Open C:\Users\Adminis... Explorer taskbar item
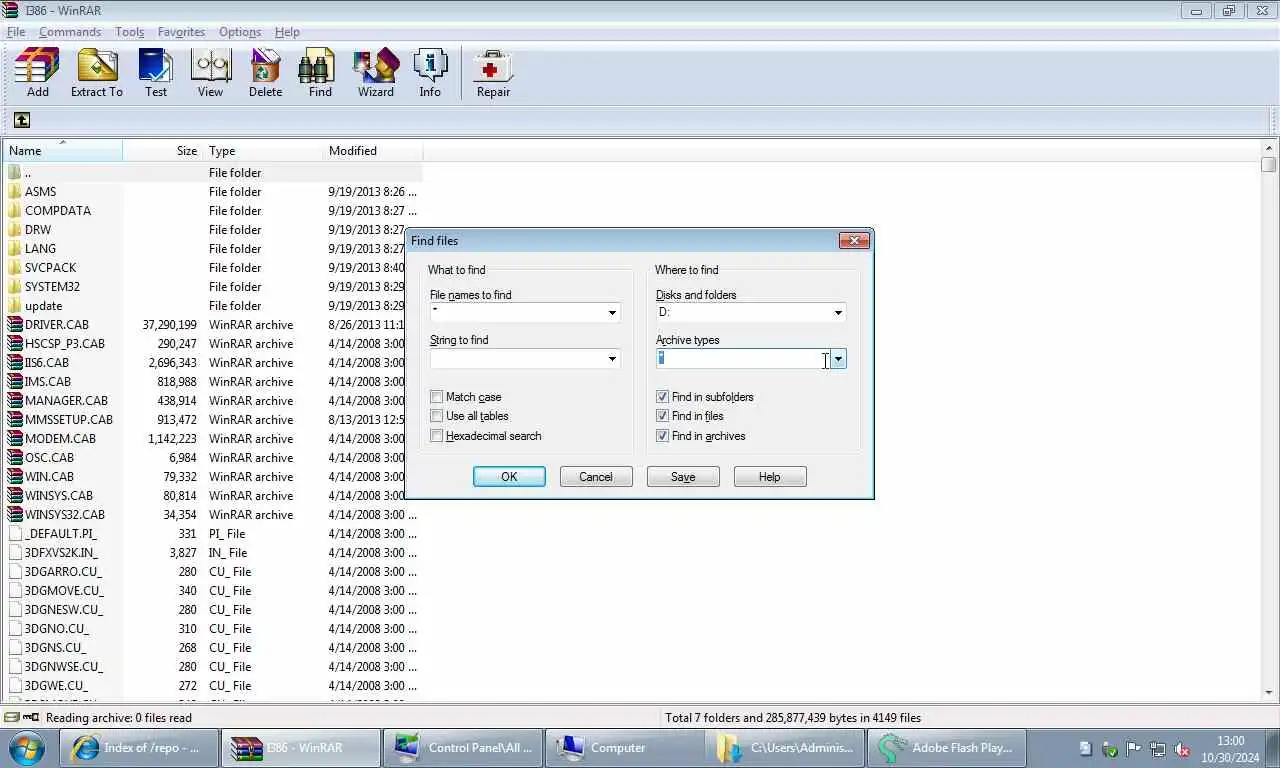The width and height of the screenshot is (1280, 768). [786, 747]
